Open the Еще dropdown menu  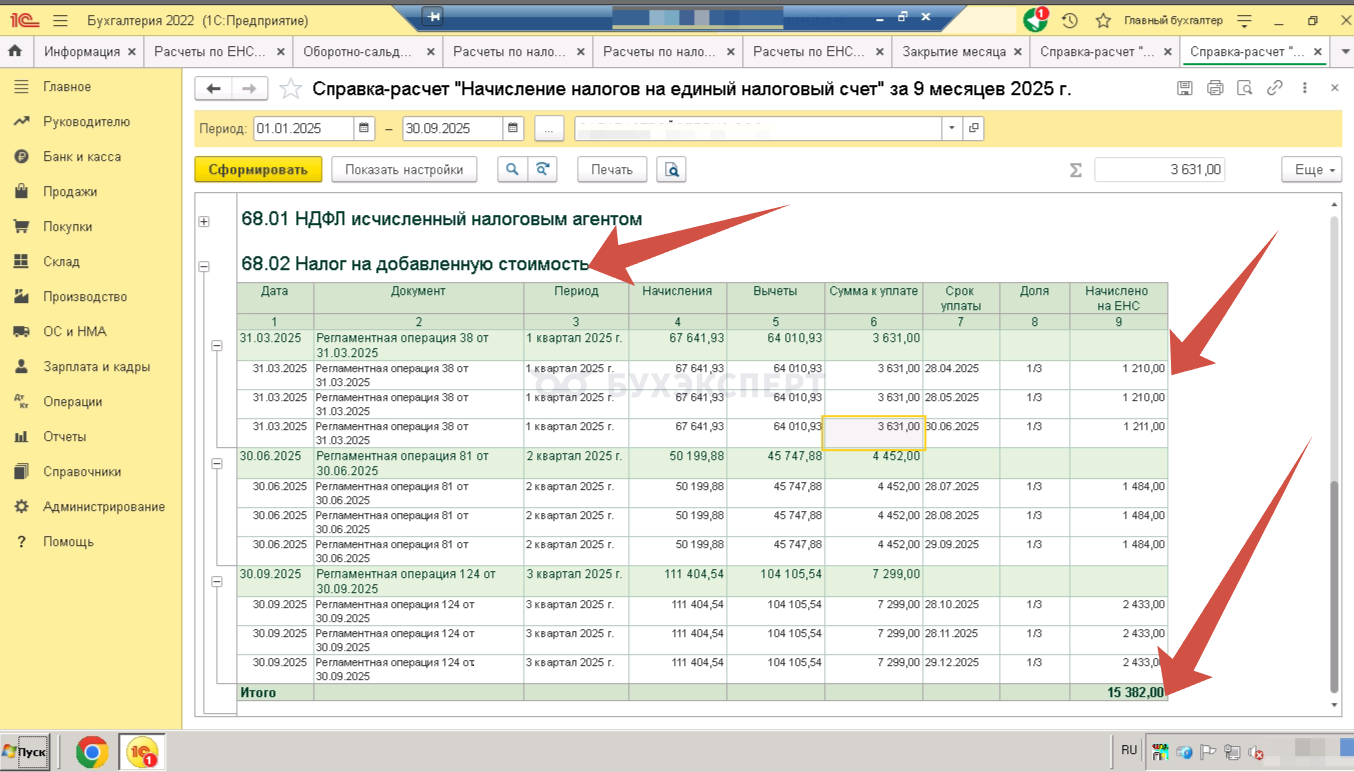(1311, 170)
